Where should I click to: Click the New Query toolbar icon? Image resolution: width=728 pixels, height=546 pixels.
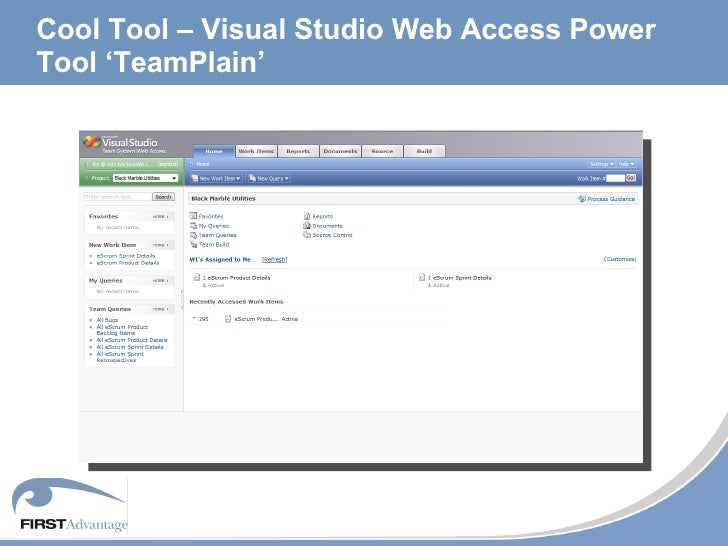pyautogui.click(x=252, y=178)
